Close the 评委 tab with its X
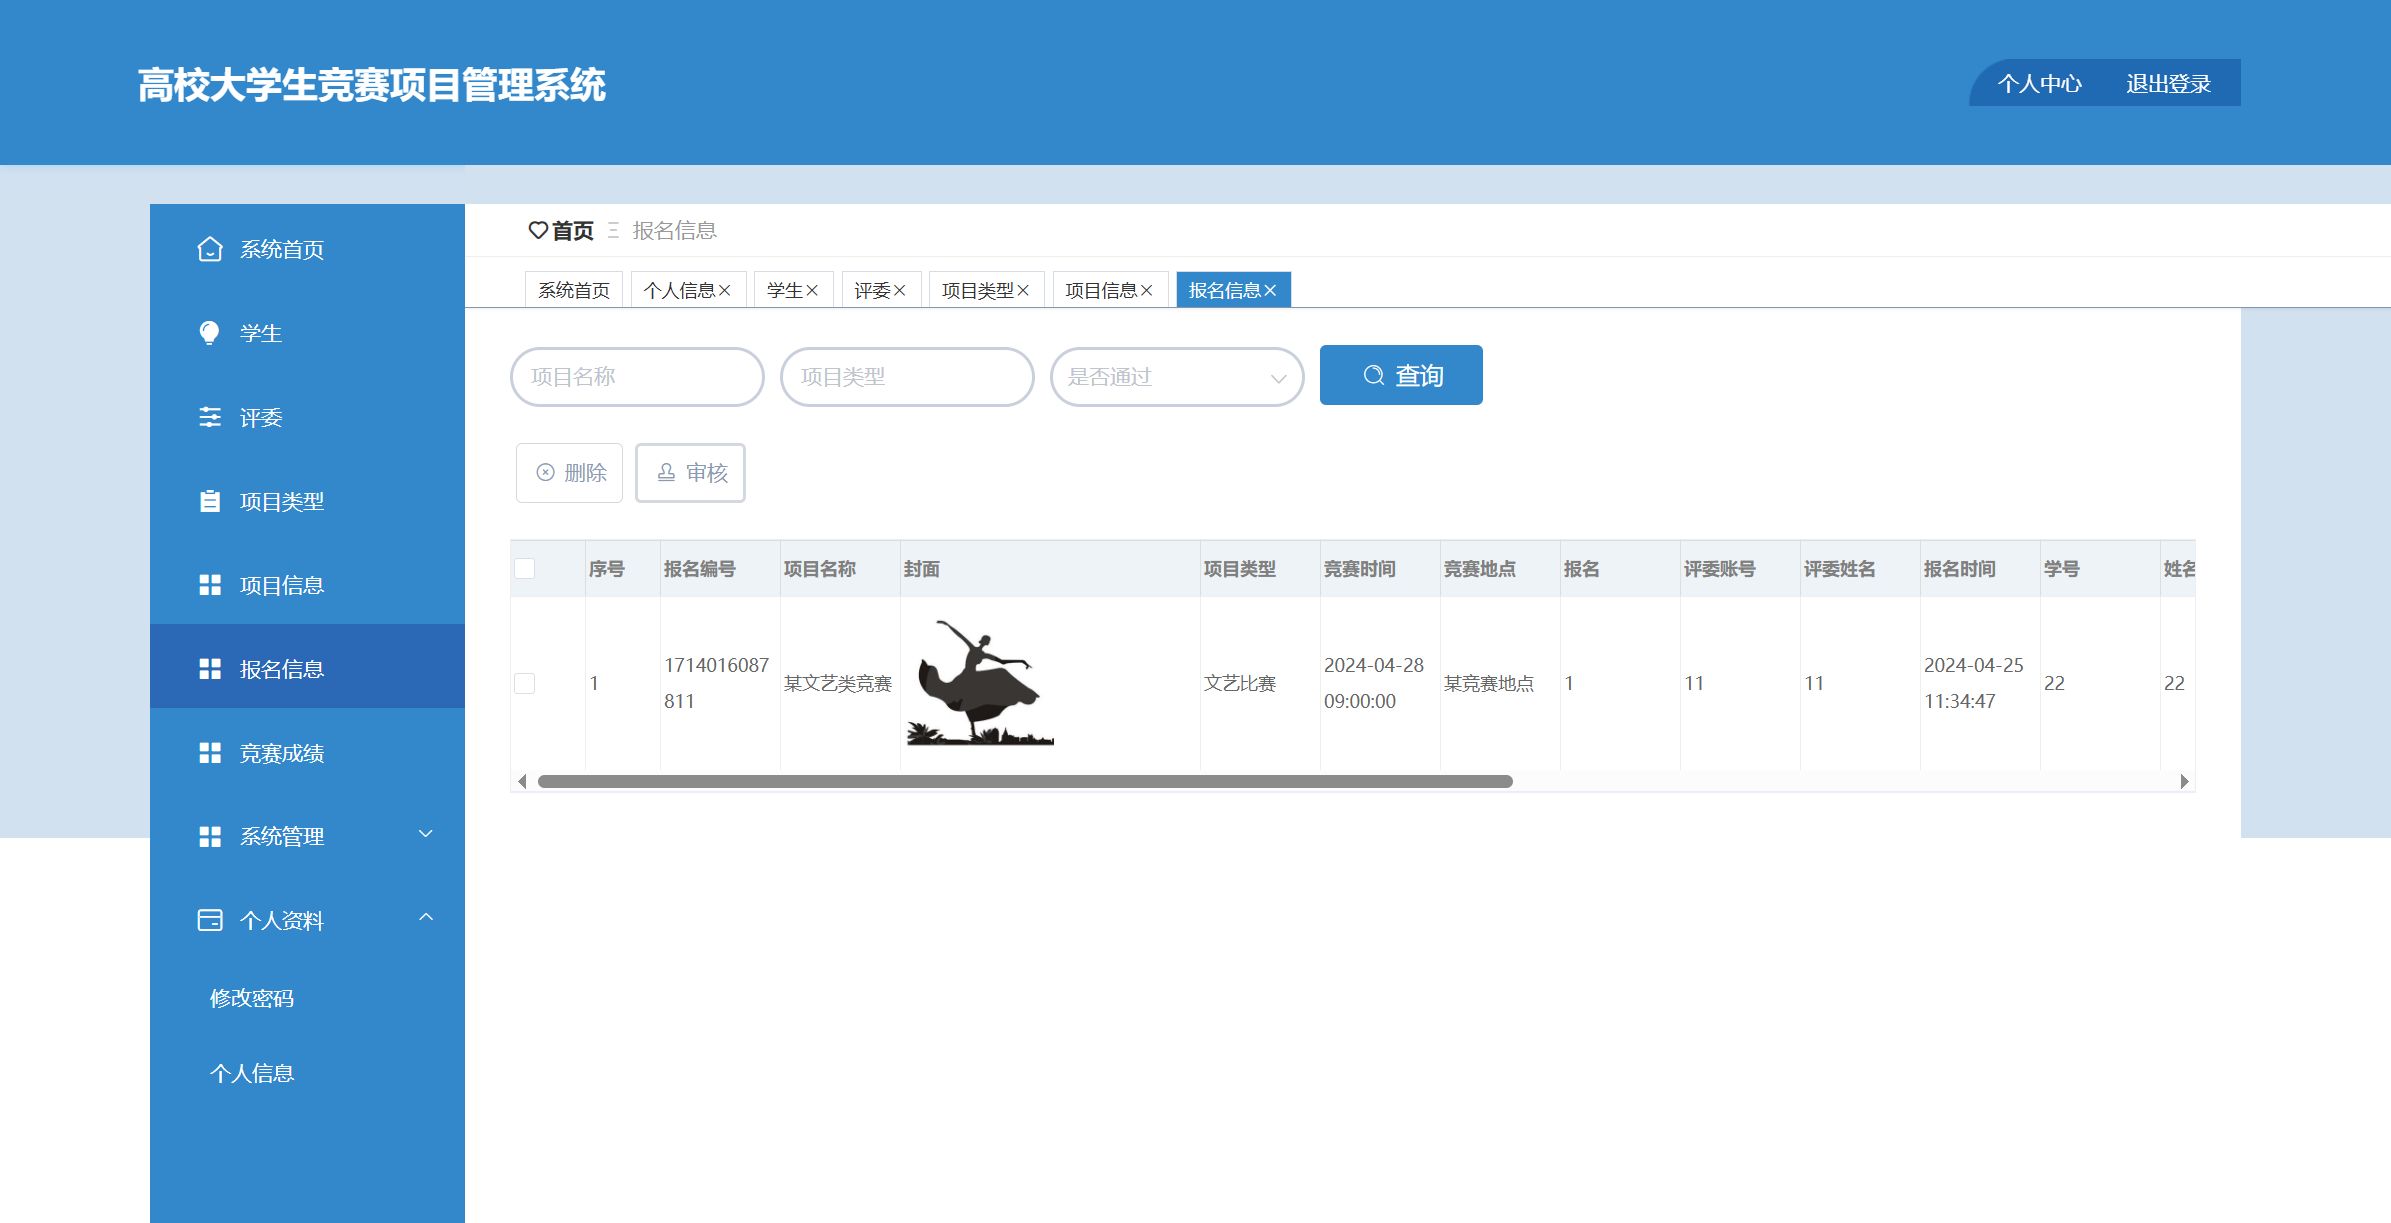The height and width of the screenshot is (1223, 2391). 899,290
